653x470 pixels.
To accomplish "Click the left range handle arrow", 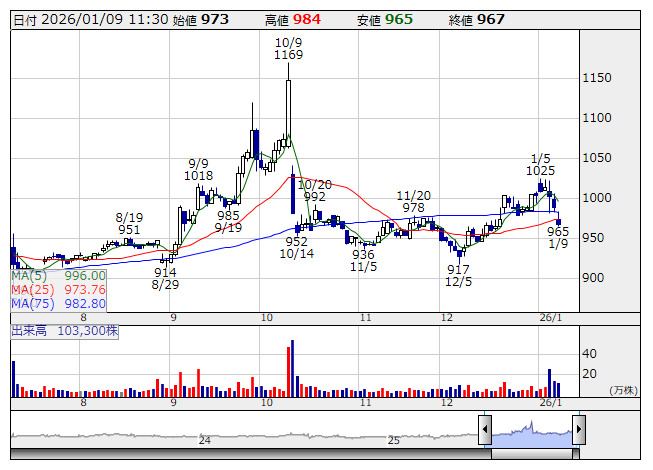I will 485,429.
